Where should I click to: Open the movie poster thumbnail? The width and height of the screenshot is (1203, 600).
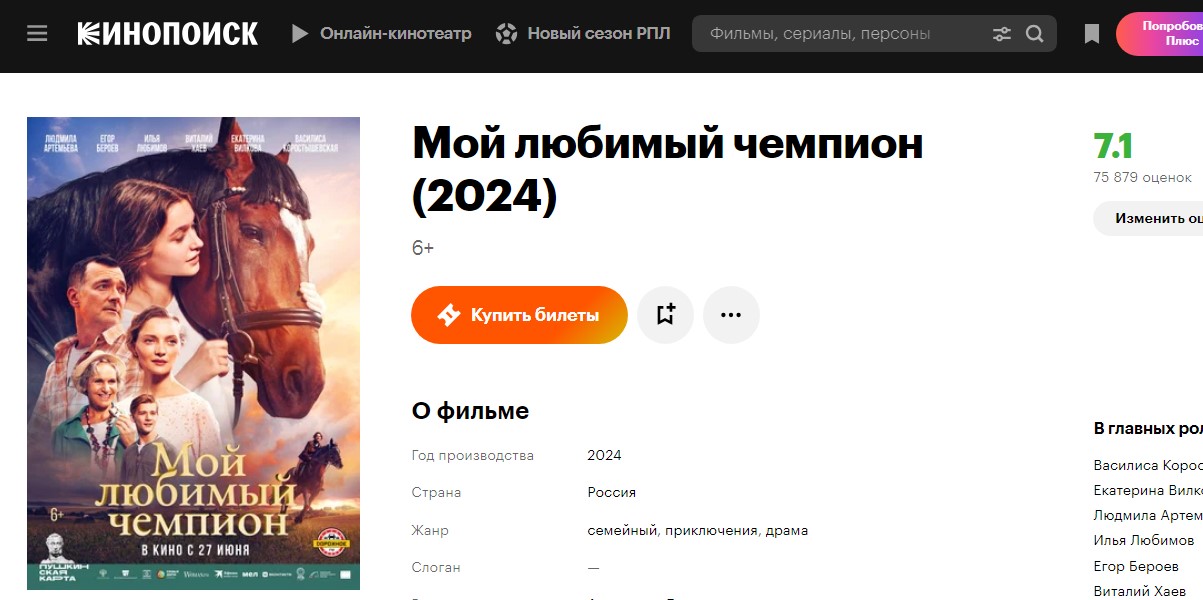click(193, 353)
